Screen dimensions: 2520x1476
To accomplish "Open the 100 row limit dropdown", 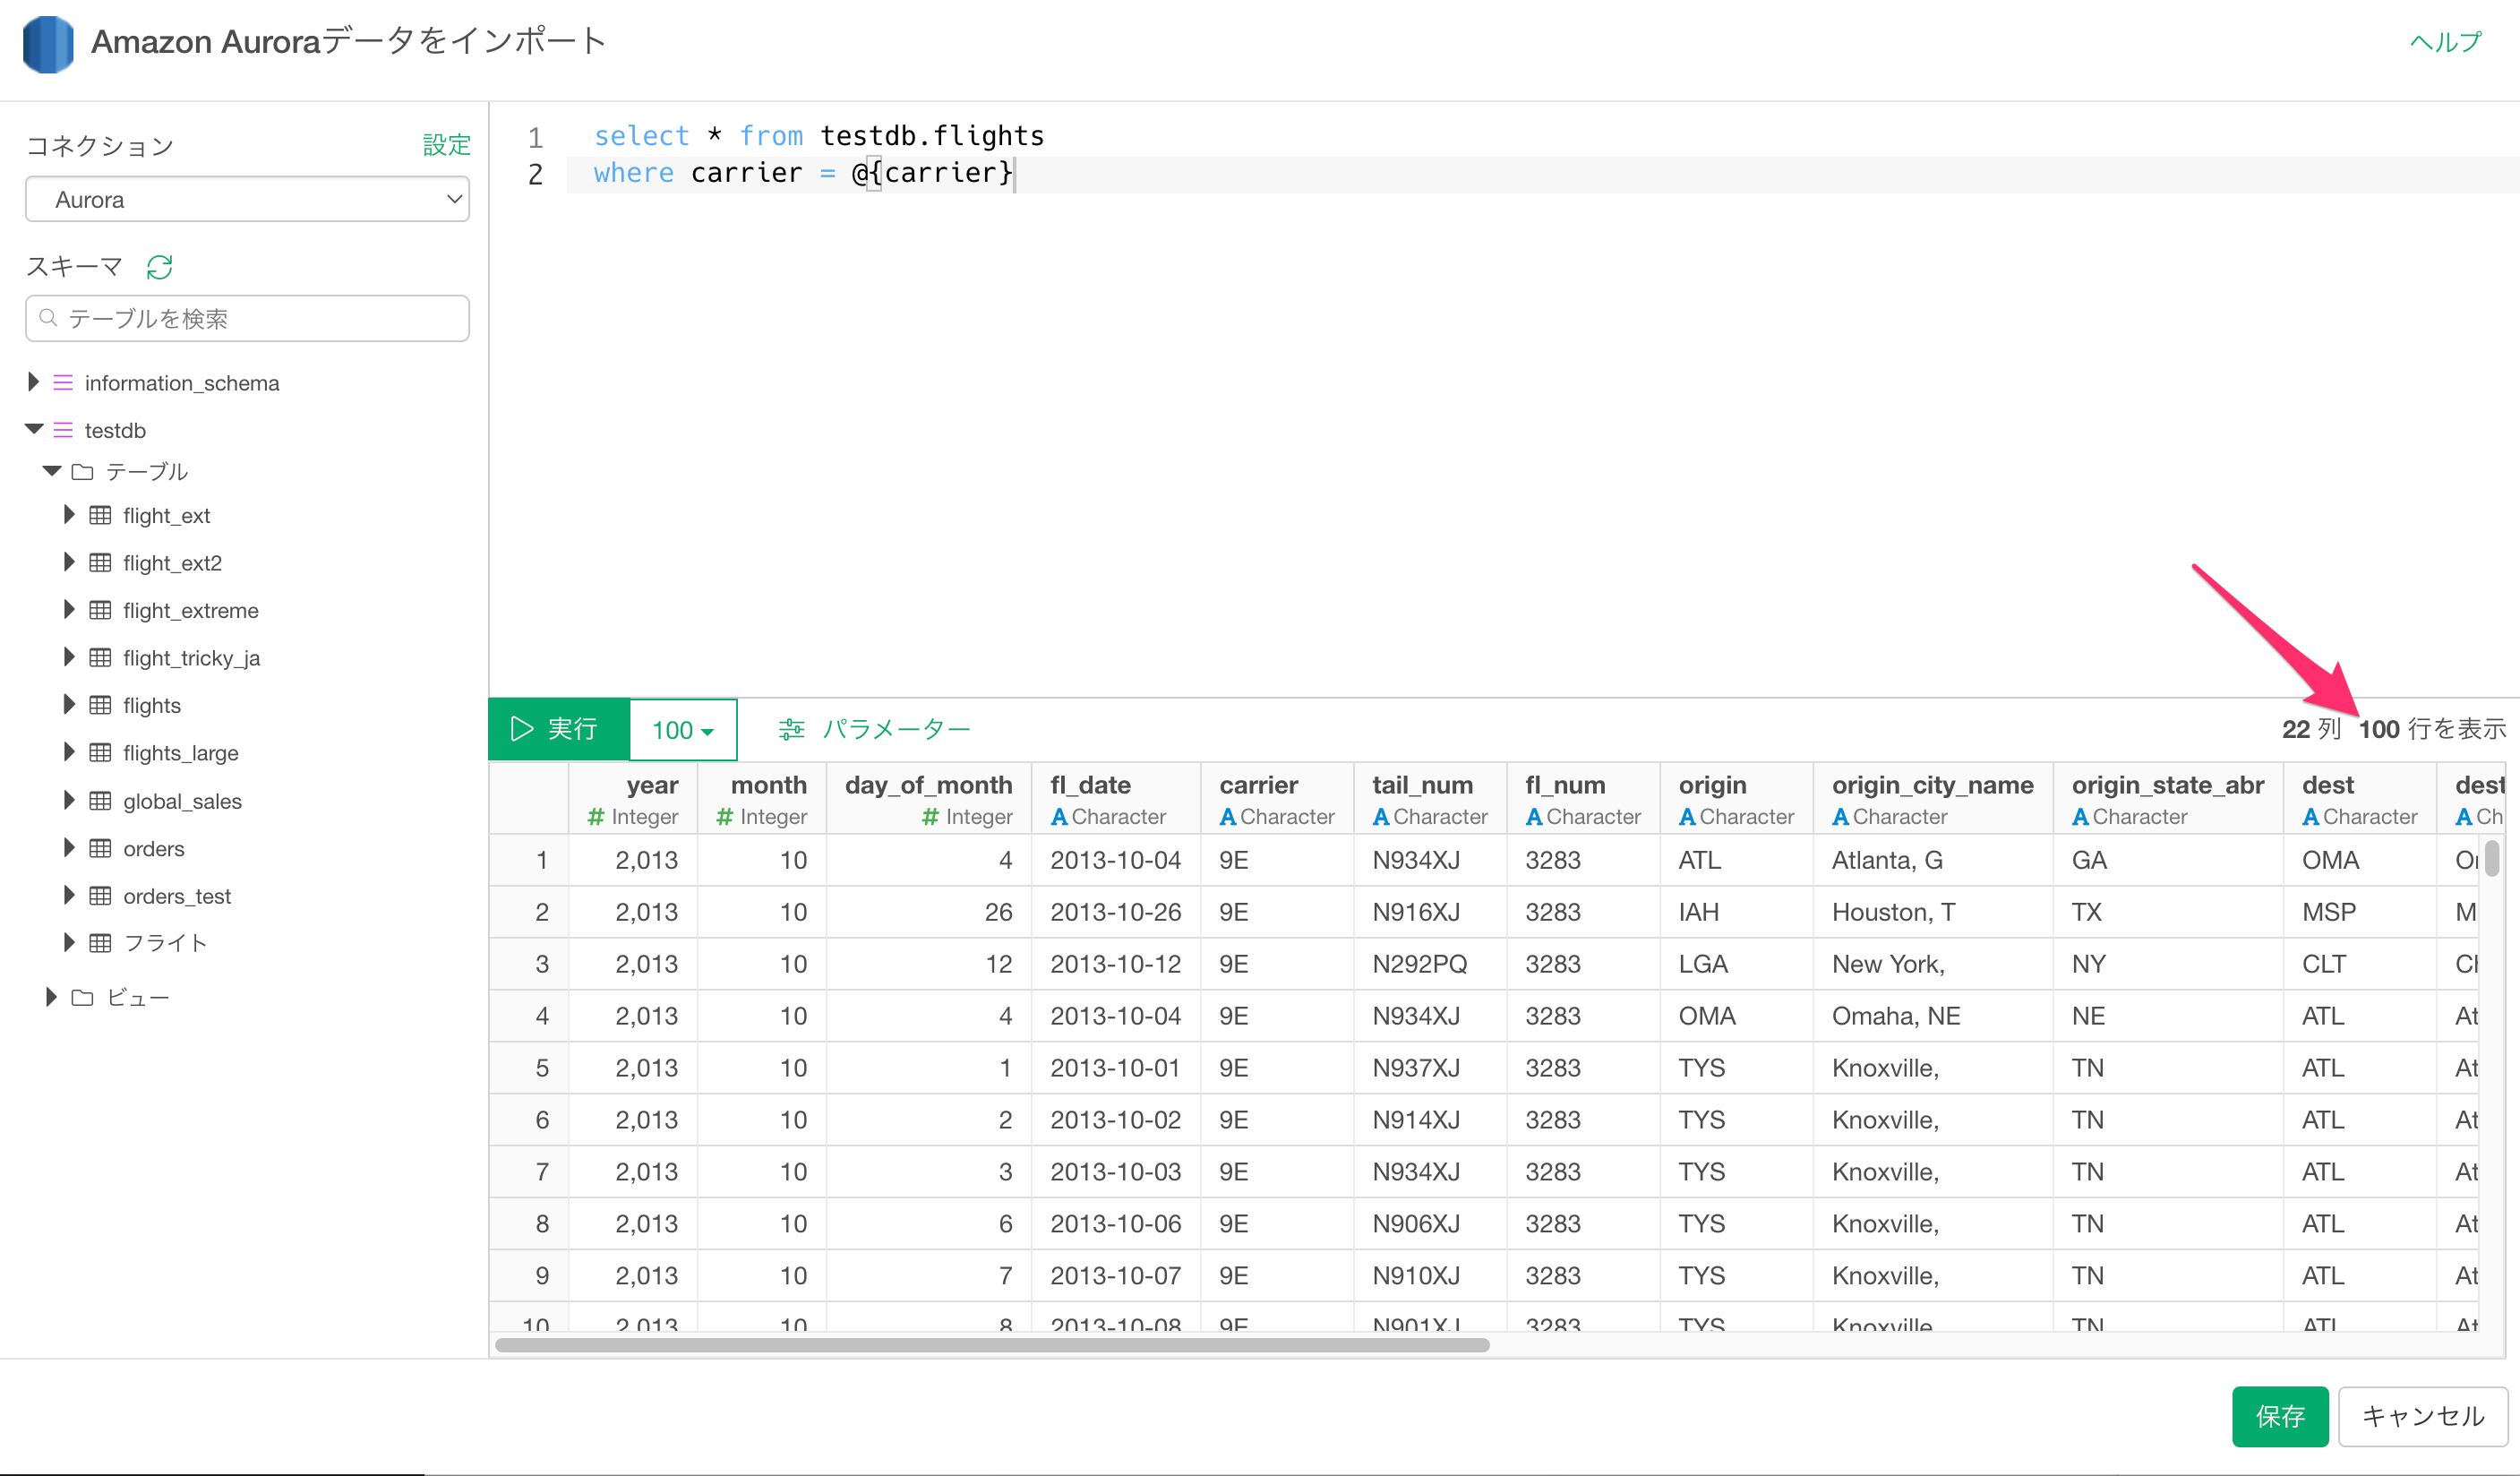I will click(x=683, y=730).
